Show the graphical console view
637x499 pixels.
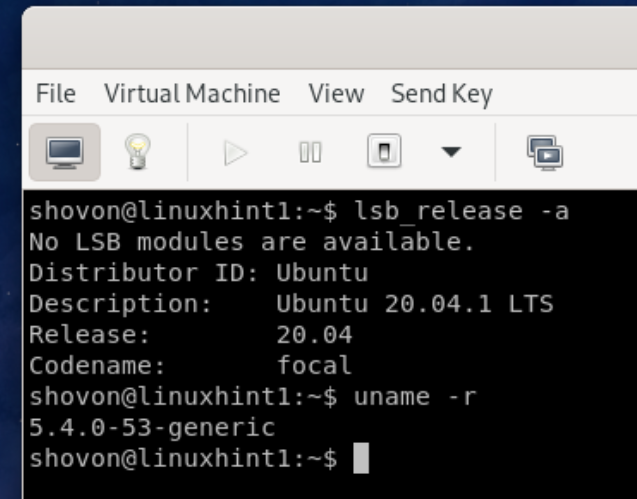pyautogui.click(x=62, y=152)
